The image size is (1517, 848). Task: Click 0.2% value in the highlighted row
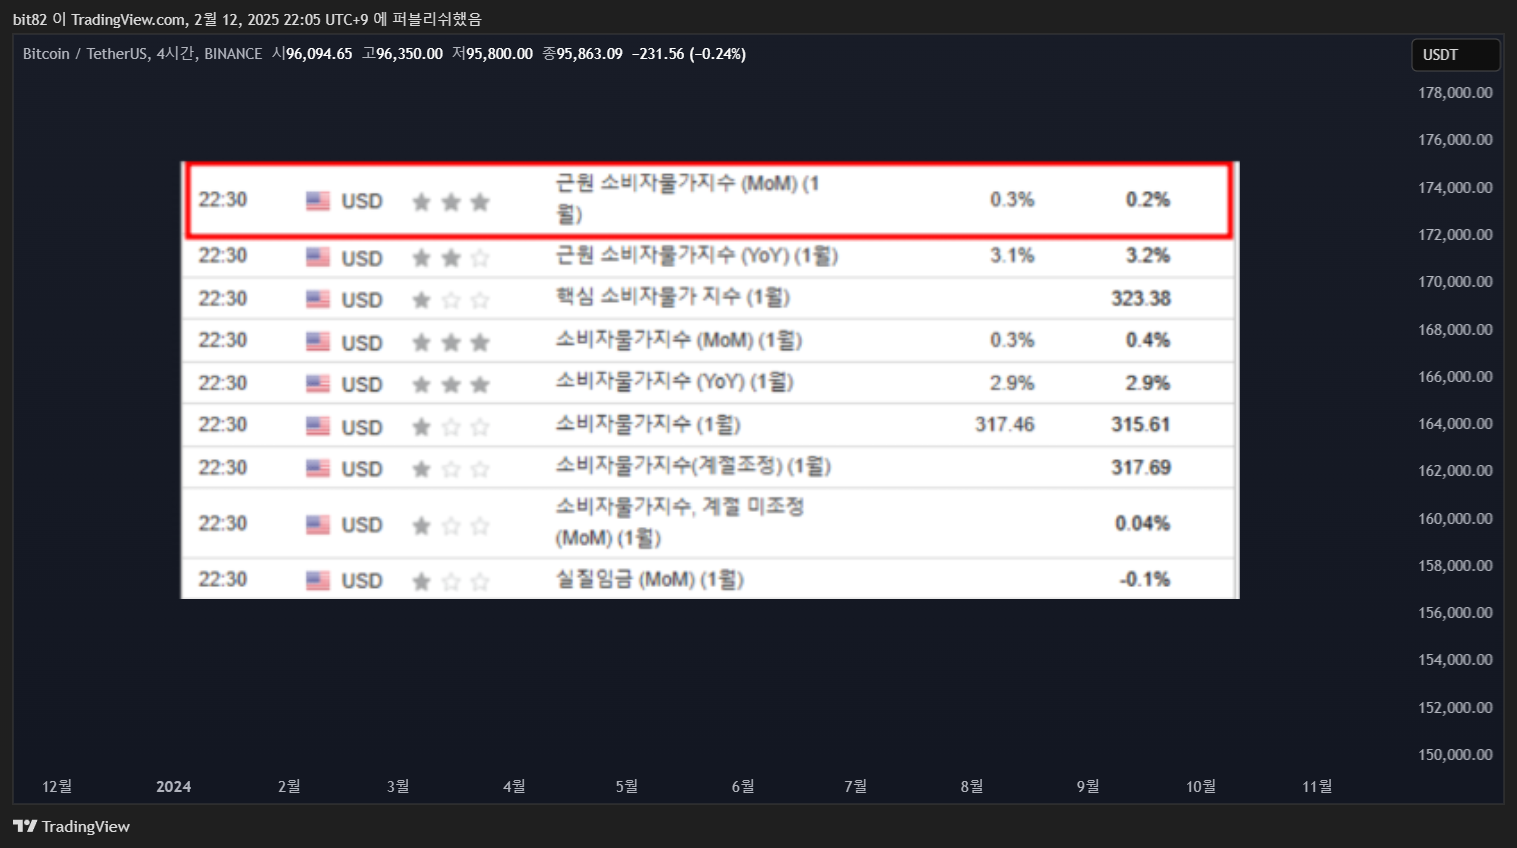(x=1148, y=200)
